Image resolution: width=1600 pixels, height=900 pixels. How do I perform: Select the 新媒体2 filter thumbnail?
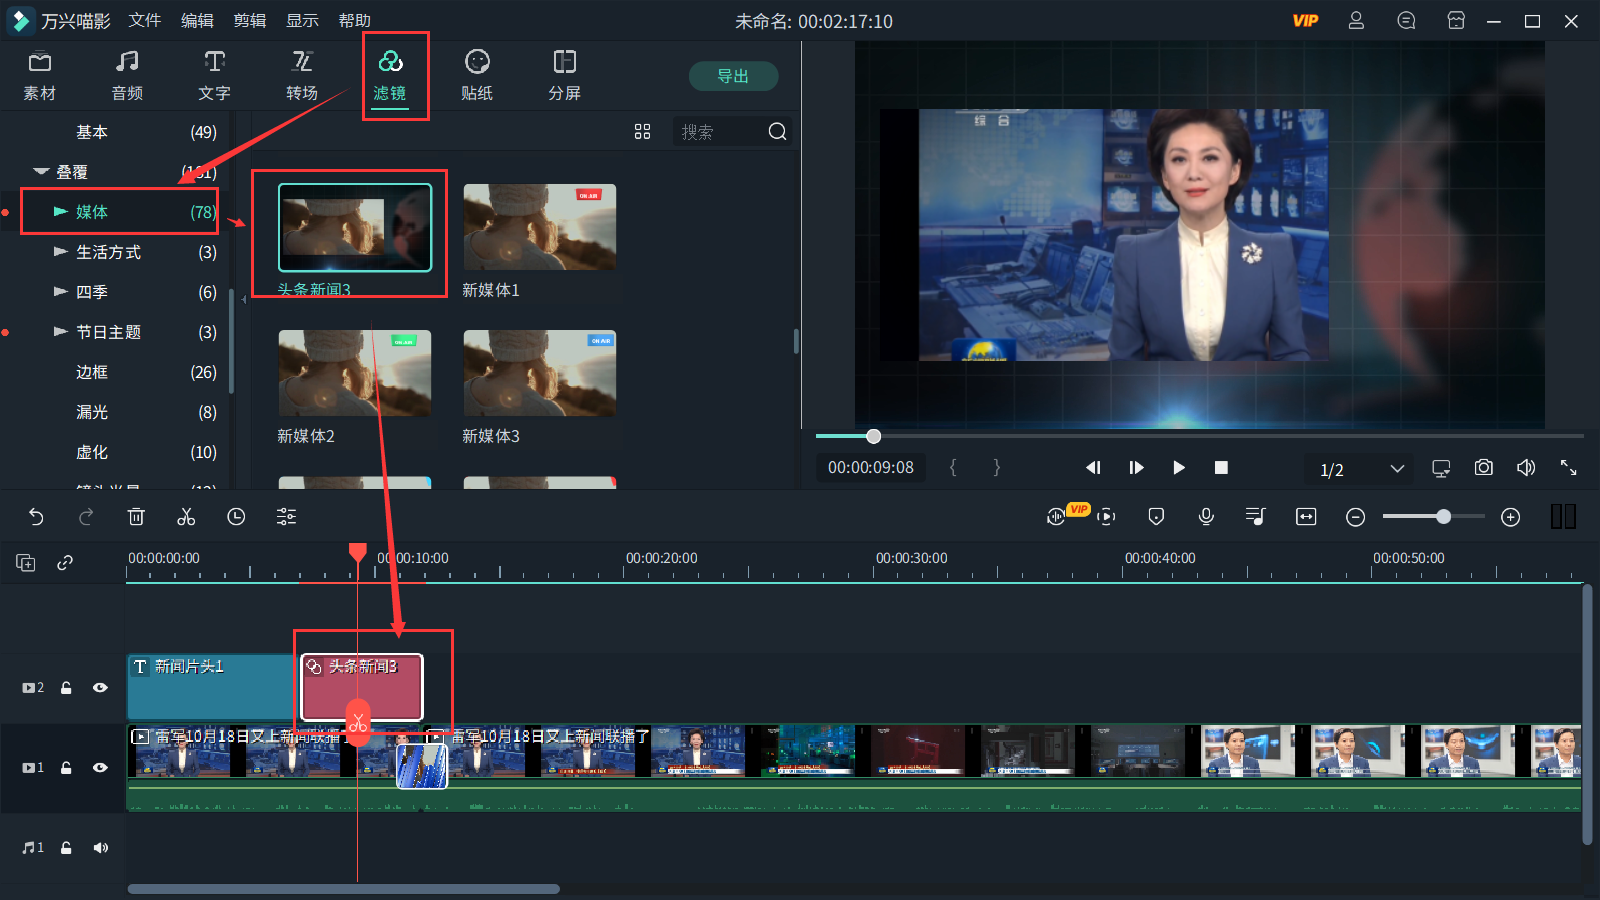point(355,373)
